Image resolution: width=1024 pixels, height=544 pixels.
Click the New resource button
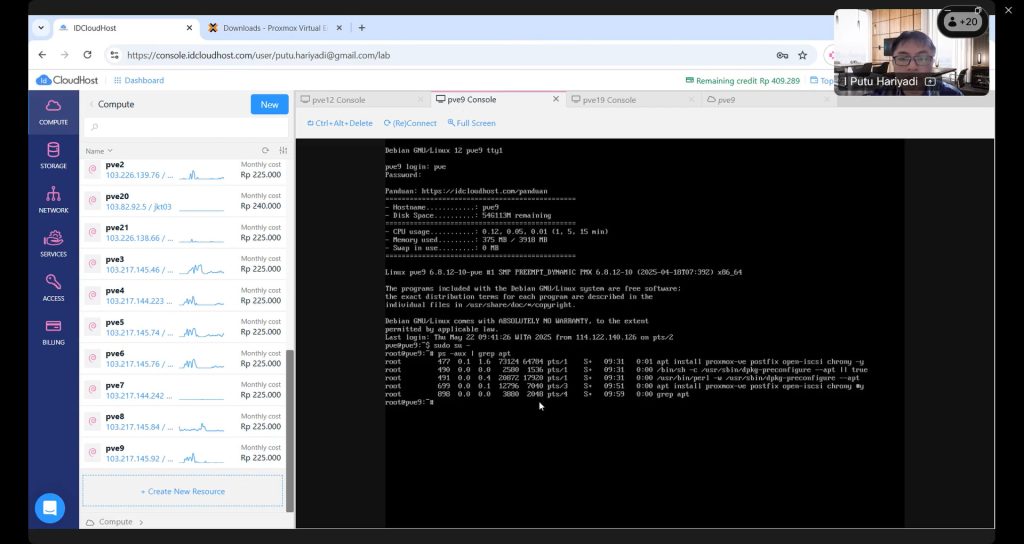coord(269,104)
